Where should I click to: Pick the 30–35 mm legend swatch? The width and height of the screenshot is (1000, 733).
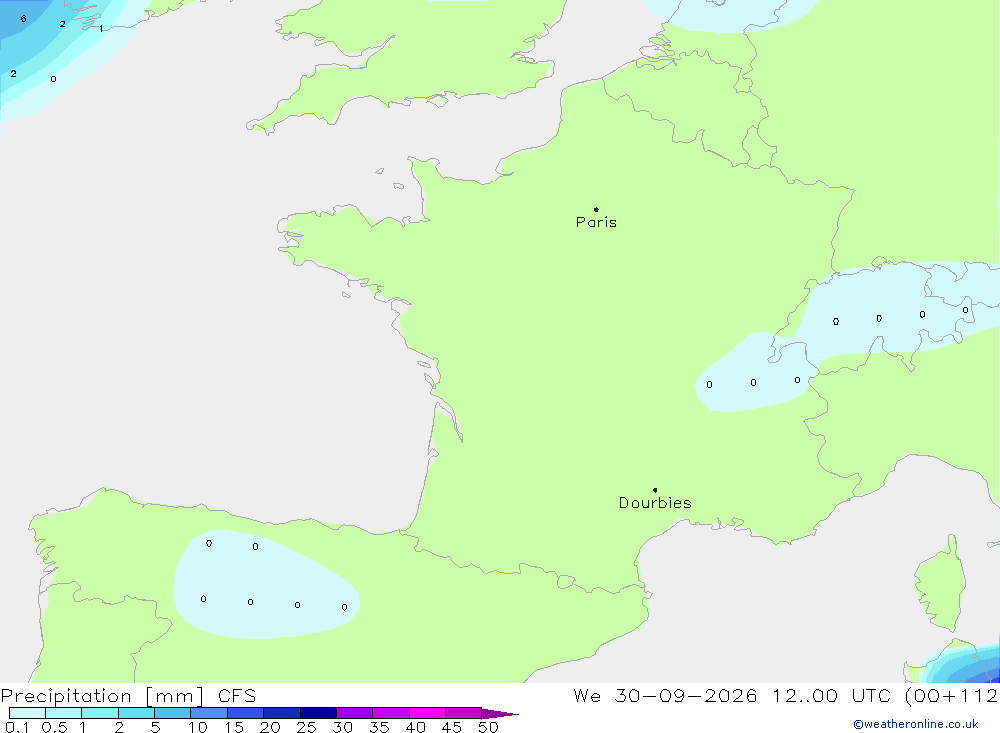pos(355,713)
